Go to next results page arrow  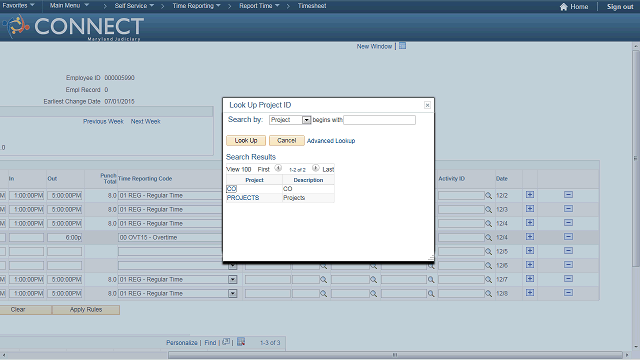coord(316,168)
